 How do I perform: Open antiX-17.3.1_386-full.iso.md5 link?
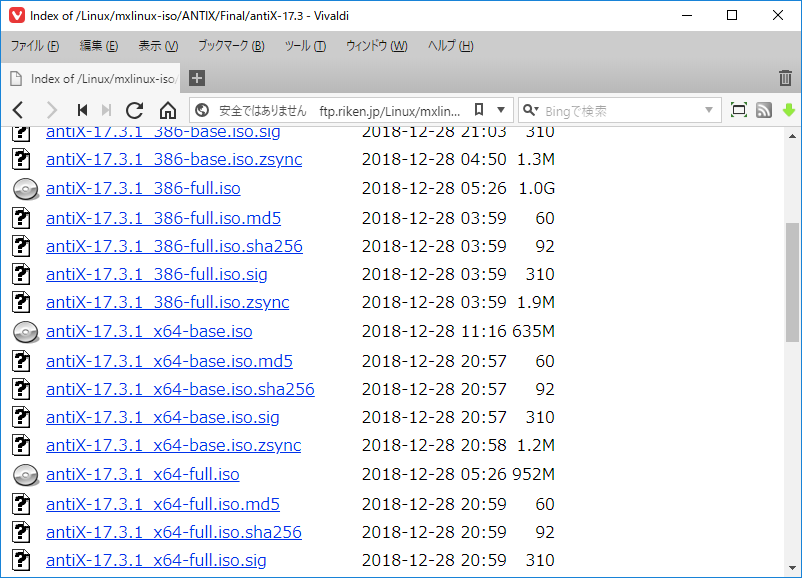(163, 218)
